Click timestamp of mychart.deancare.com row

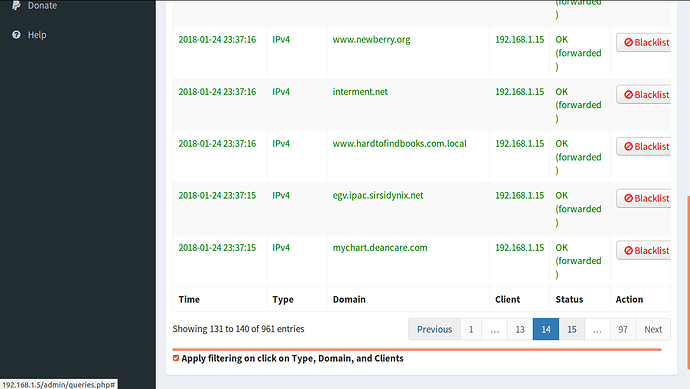coord(217,247)
